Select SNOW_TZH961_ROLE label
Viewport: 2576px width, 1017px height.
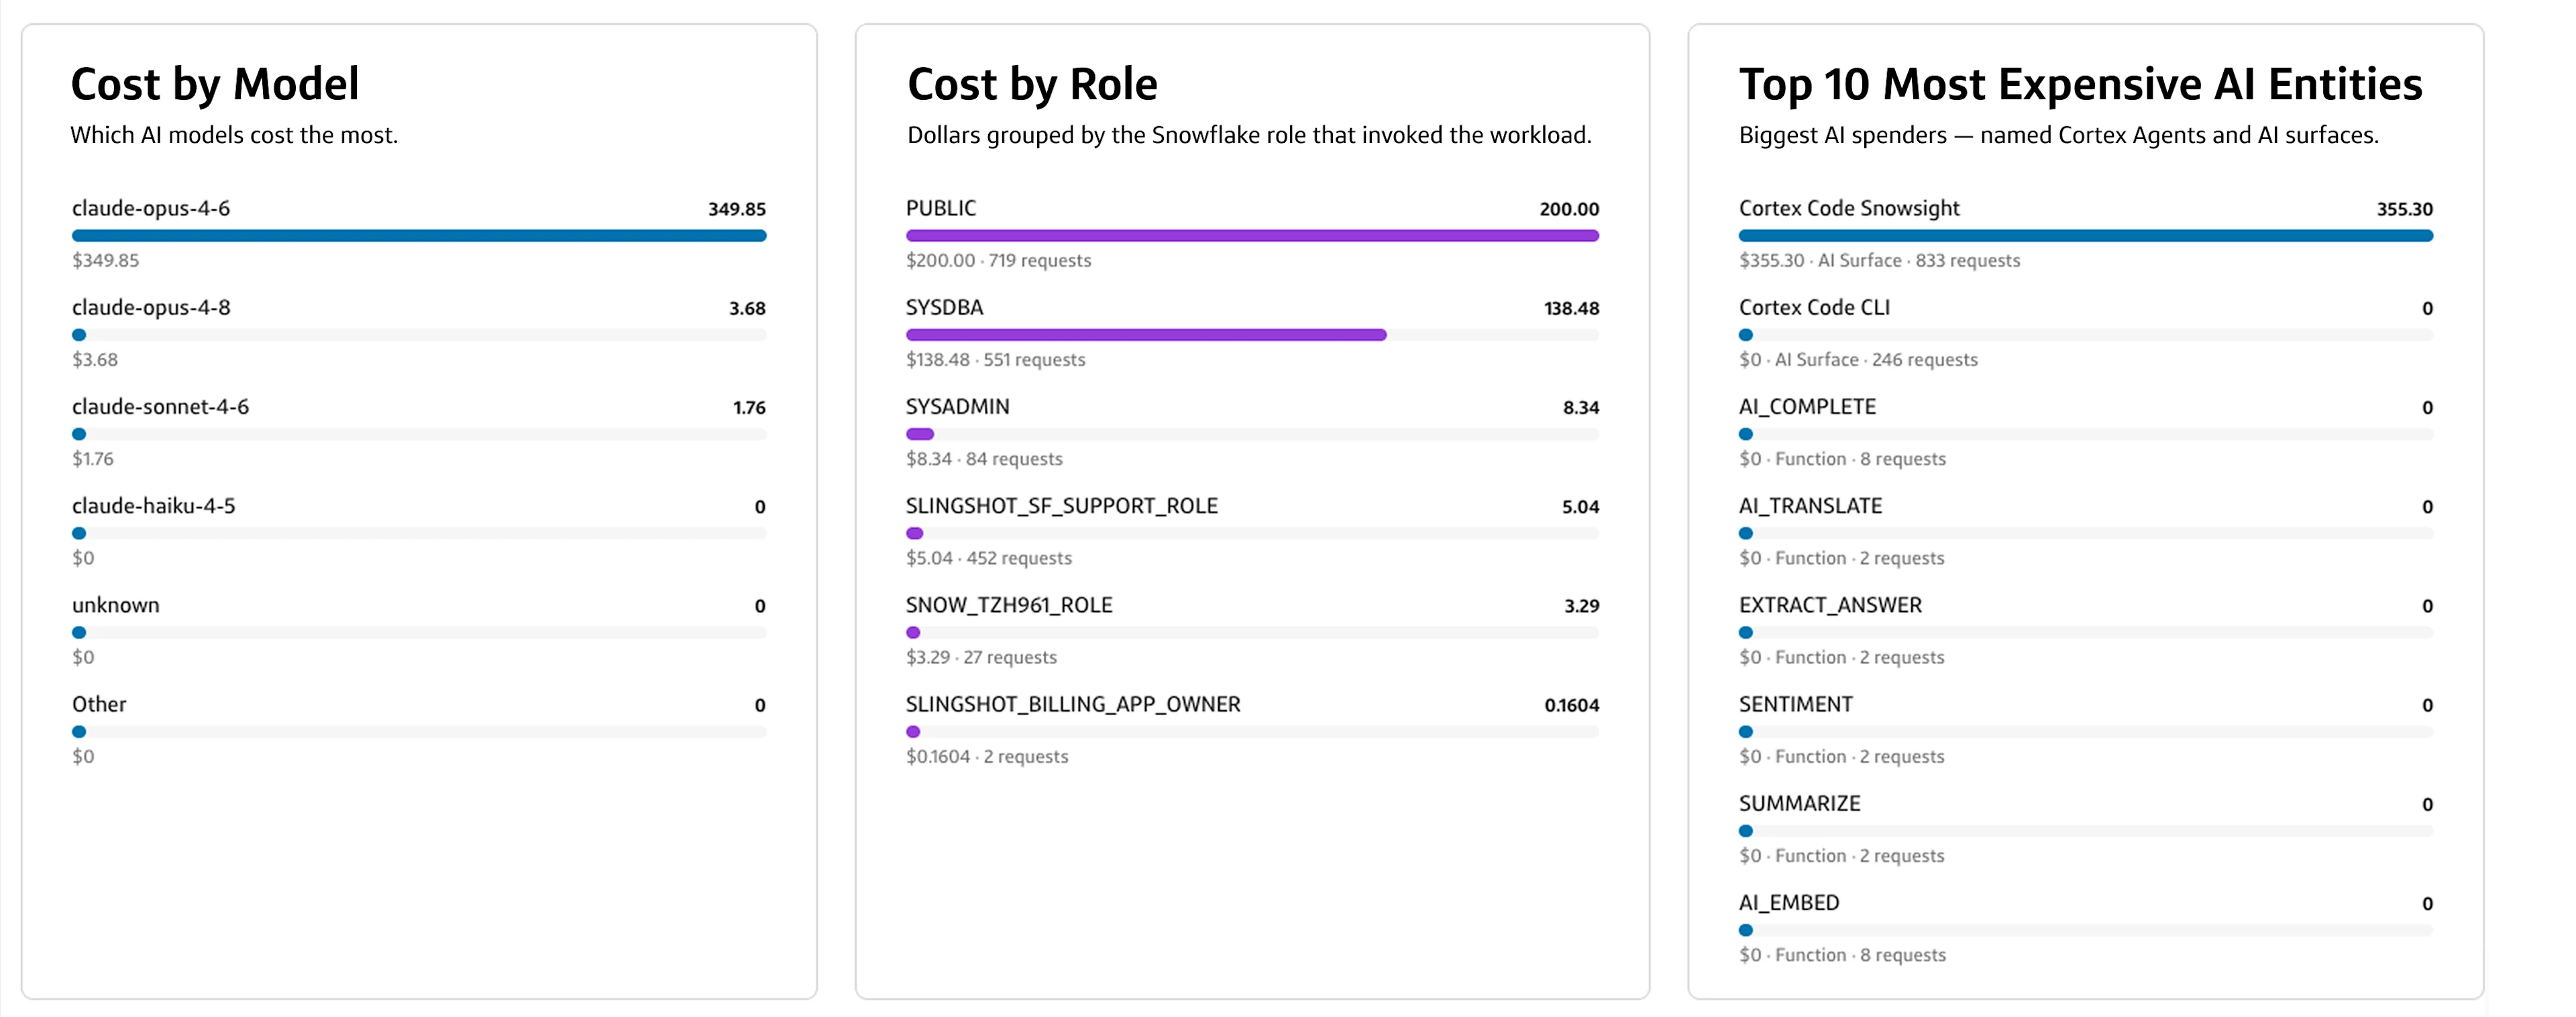[x=1009, y=605]
